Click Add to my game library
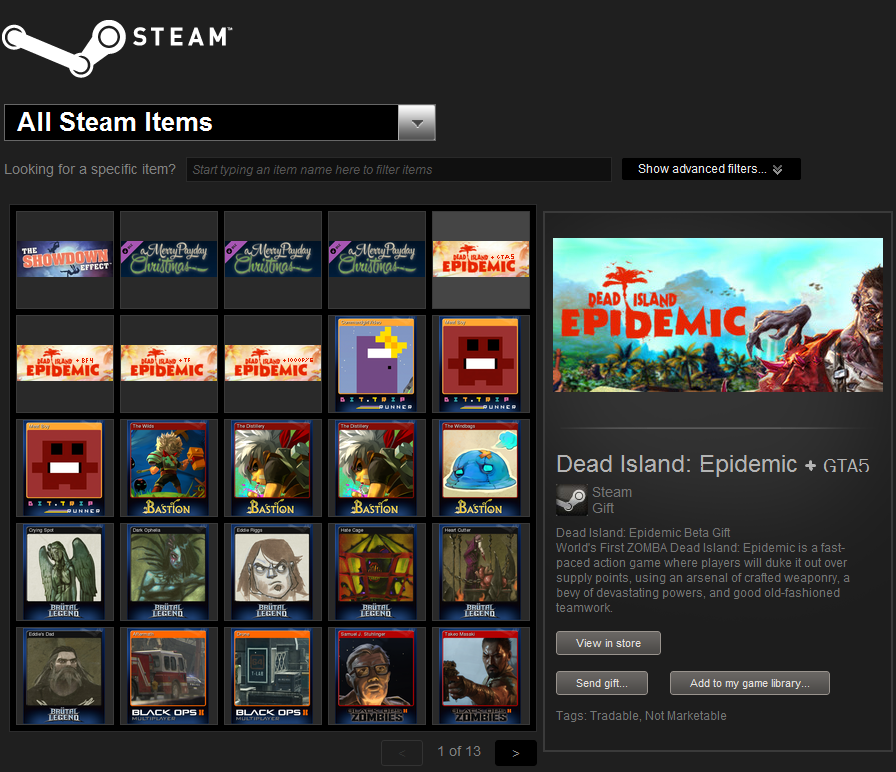Screen dimensions: 896x772 tap(749, 683)
